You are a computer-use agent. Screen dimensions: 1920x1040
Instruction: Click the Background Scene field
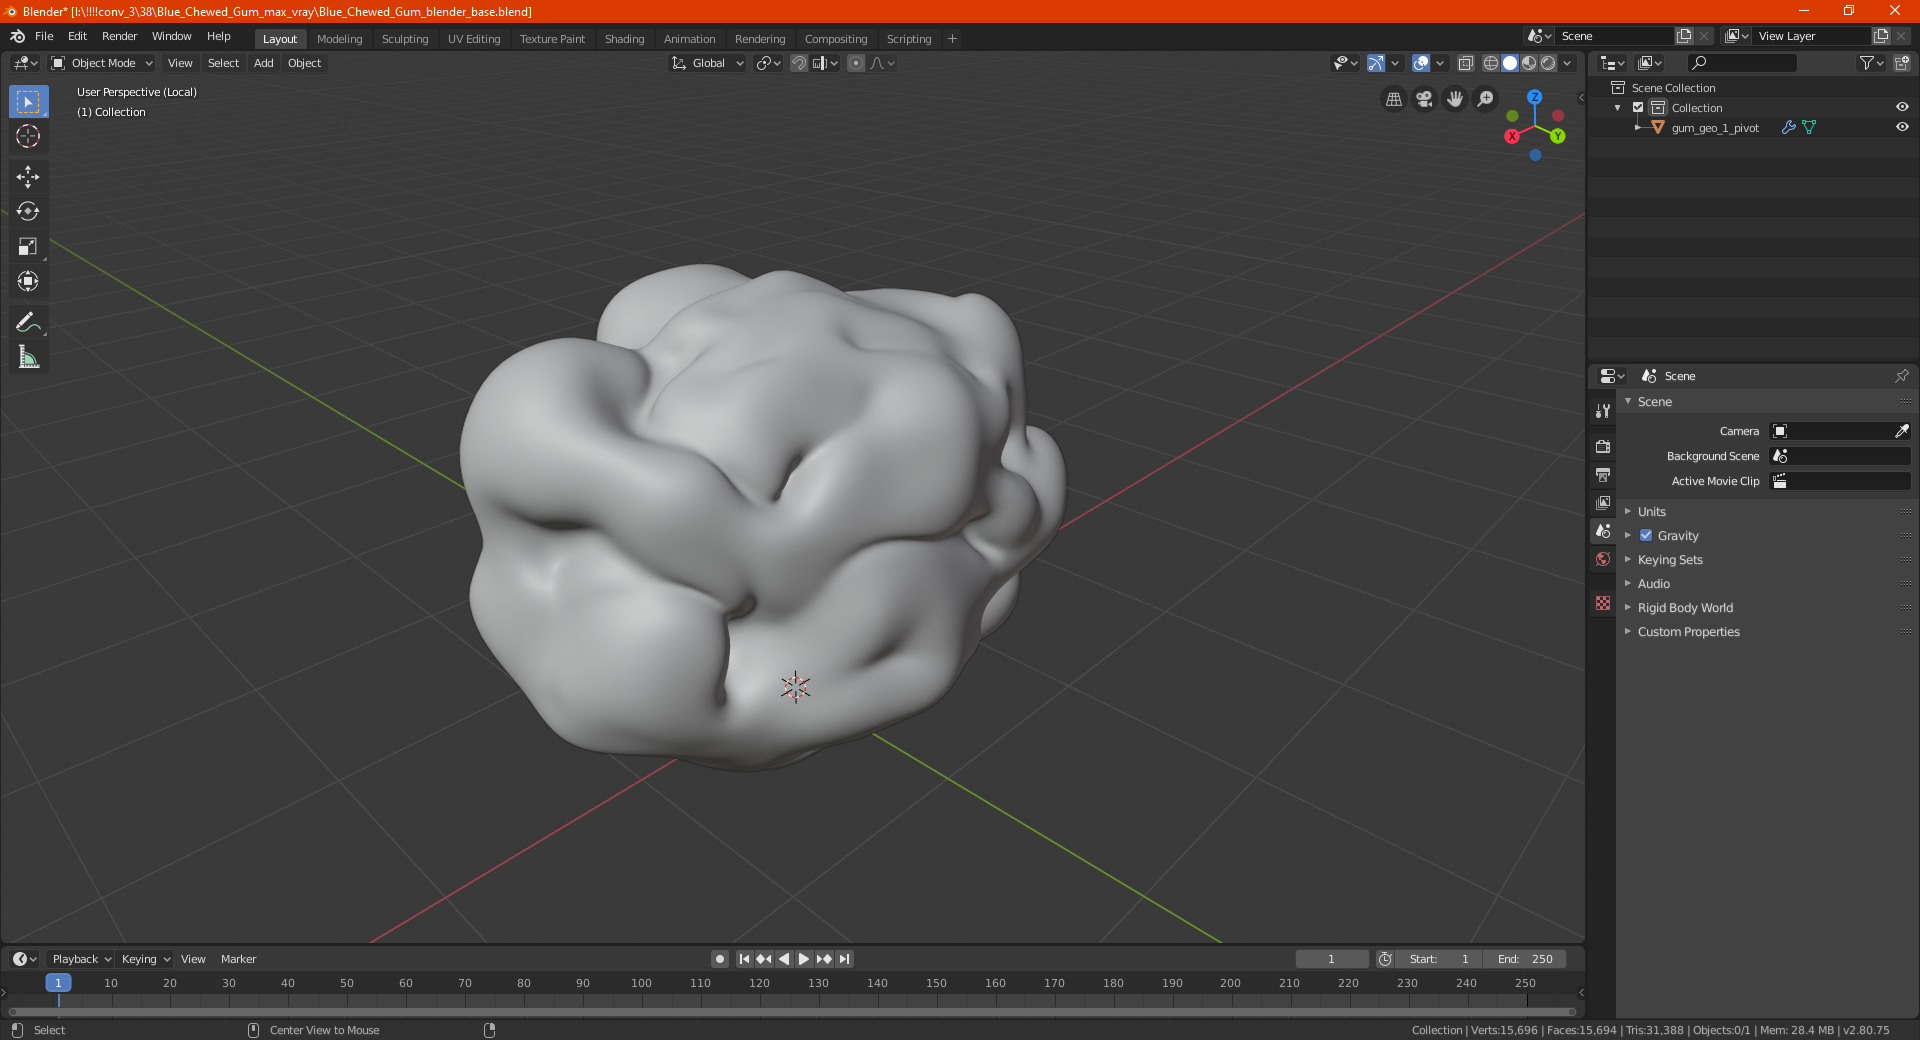tap(1840, 456)
